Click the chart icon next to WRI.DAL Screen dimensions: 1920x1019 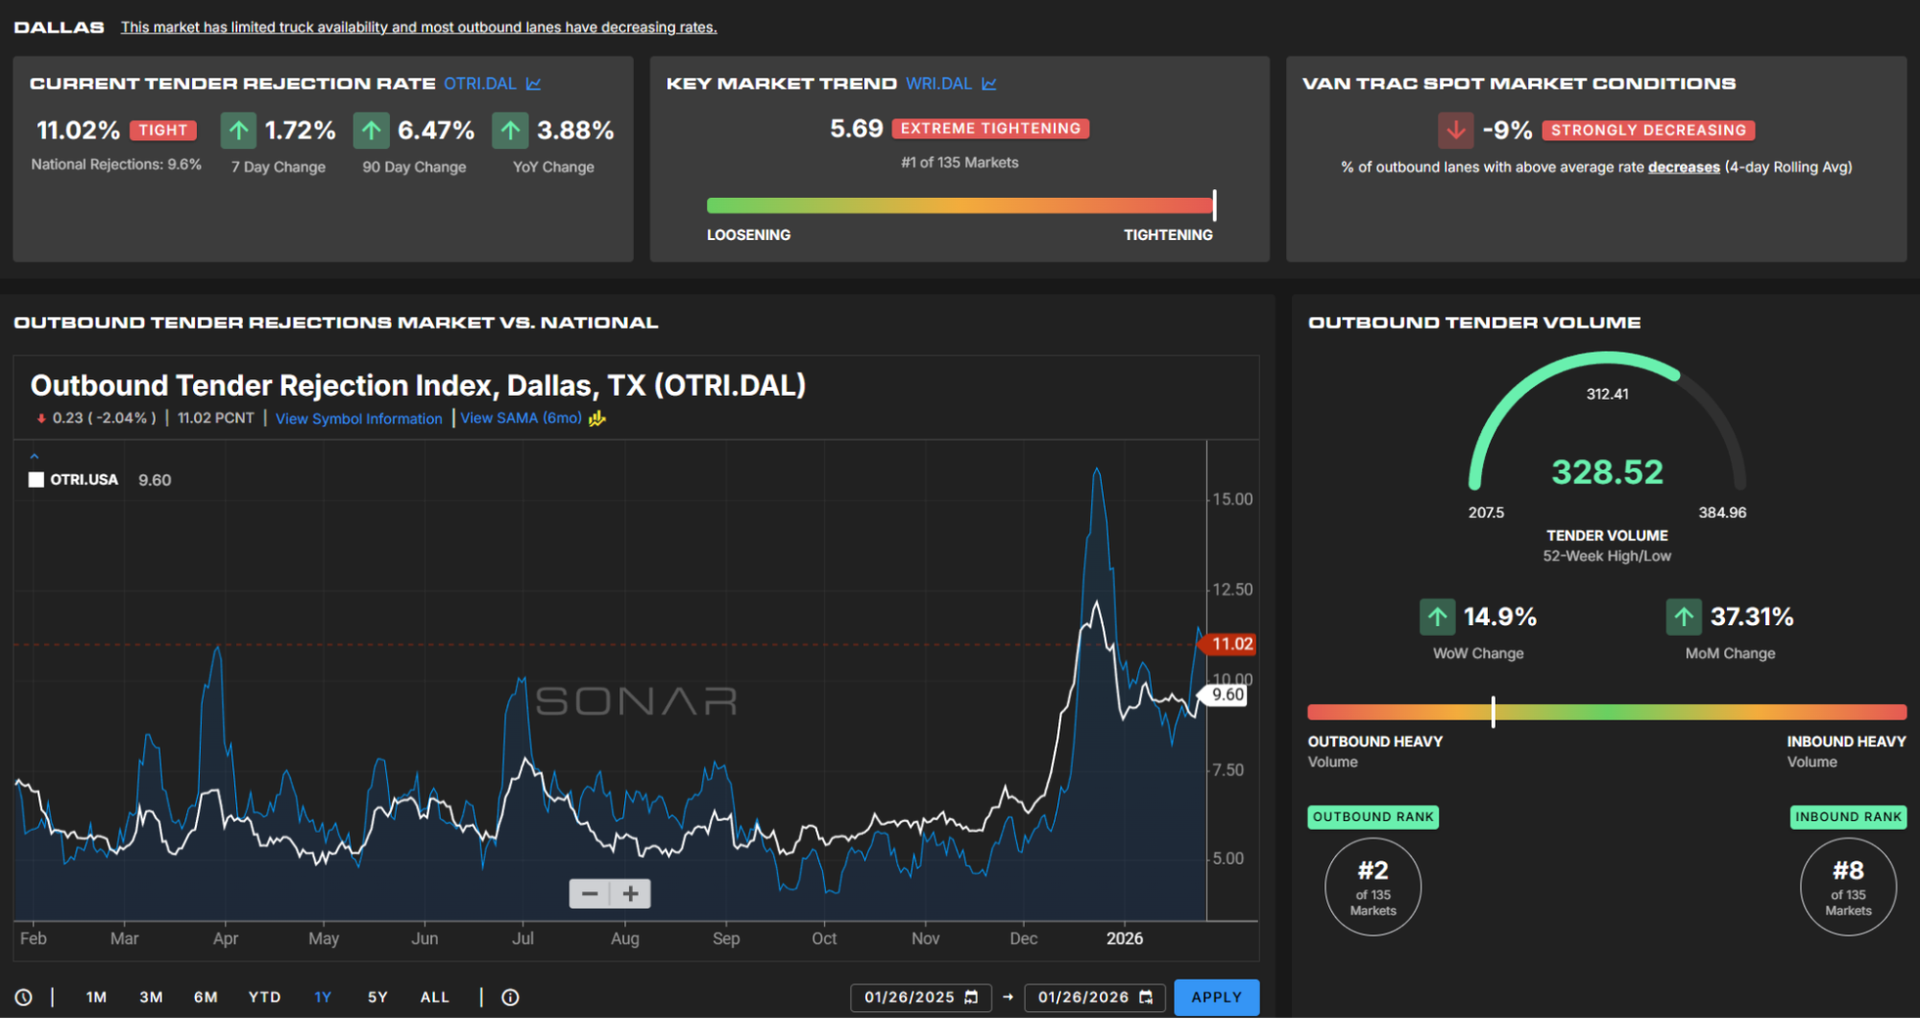point(989,84)
